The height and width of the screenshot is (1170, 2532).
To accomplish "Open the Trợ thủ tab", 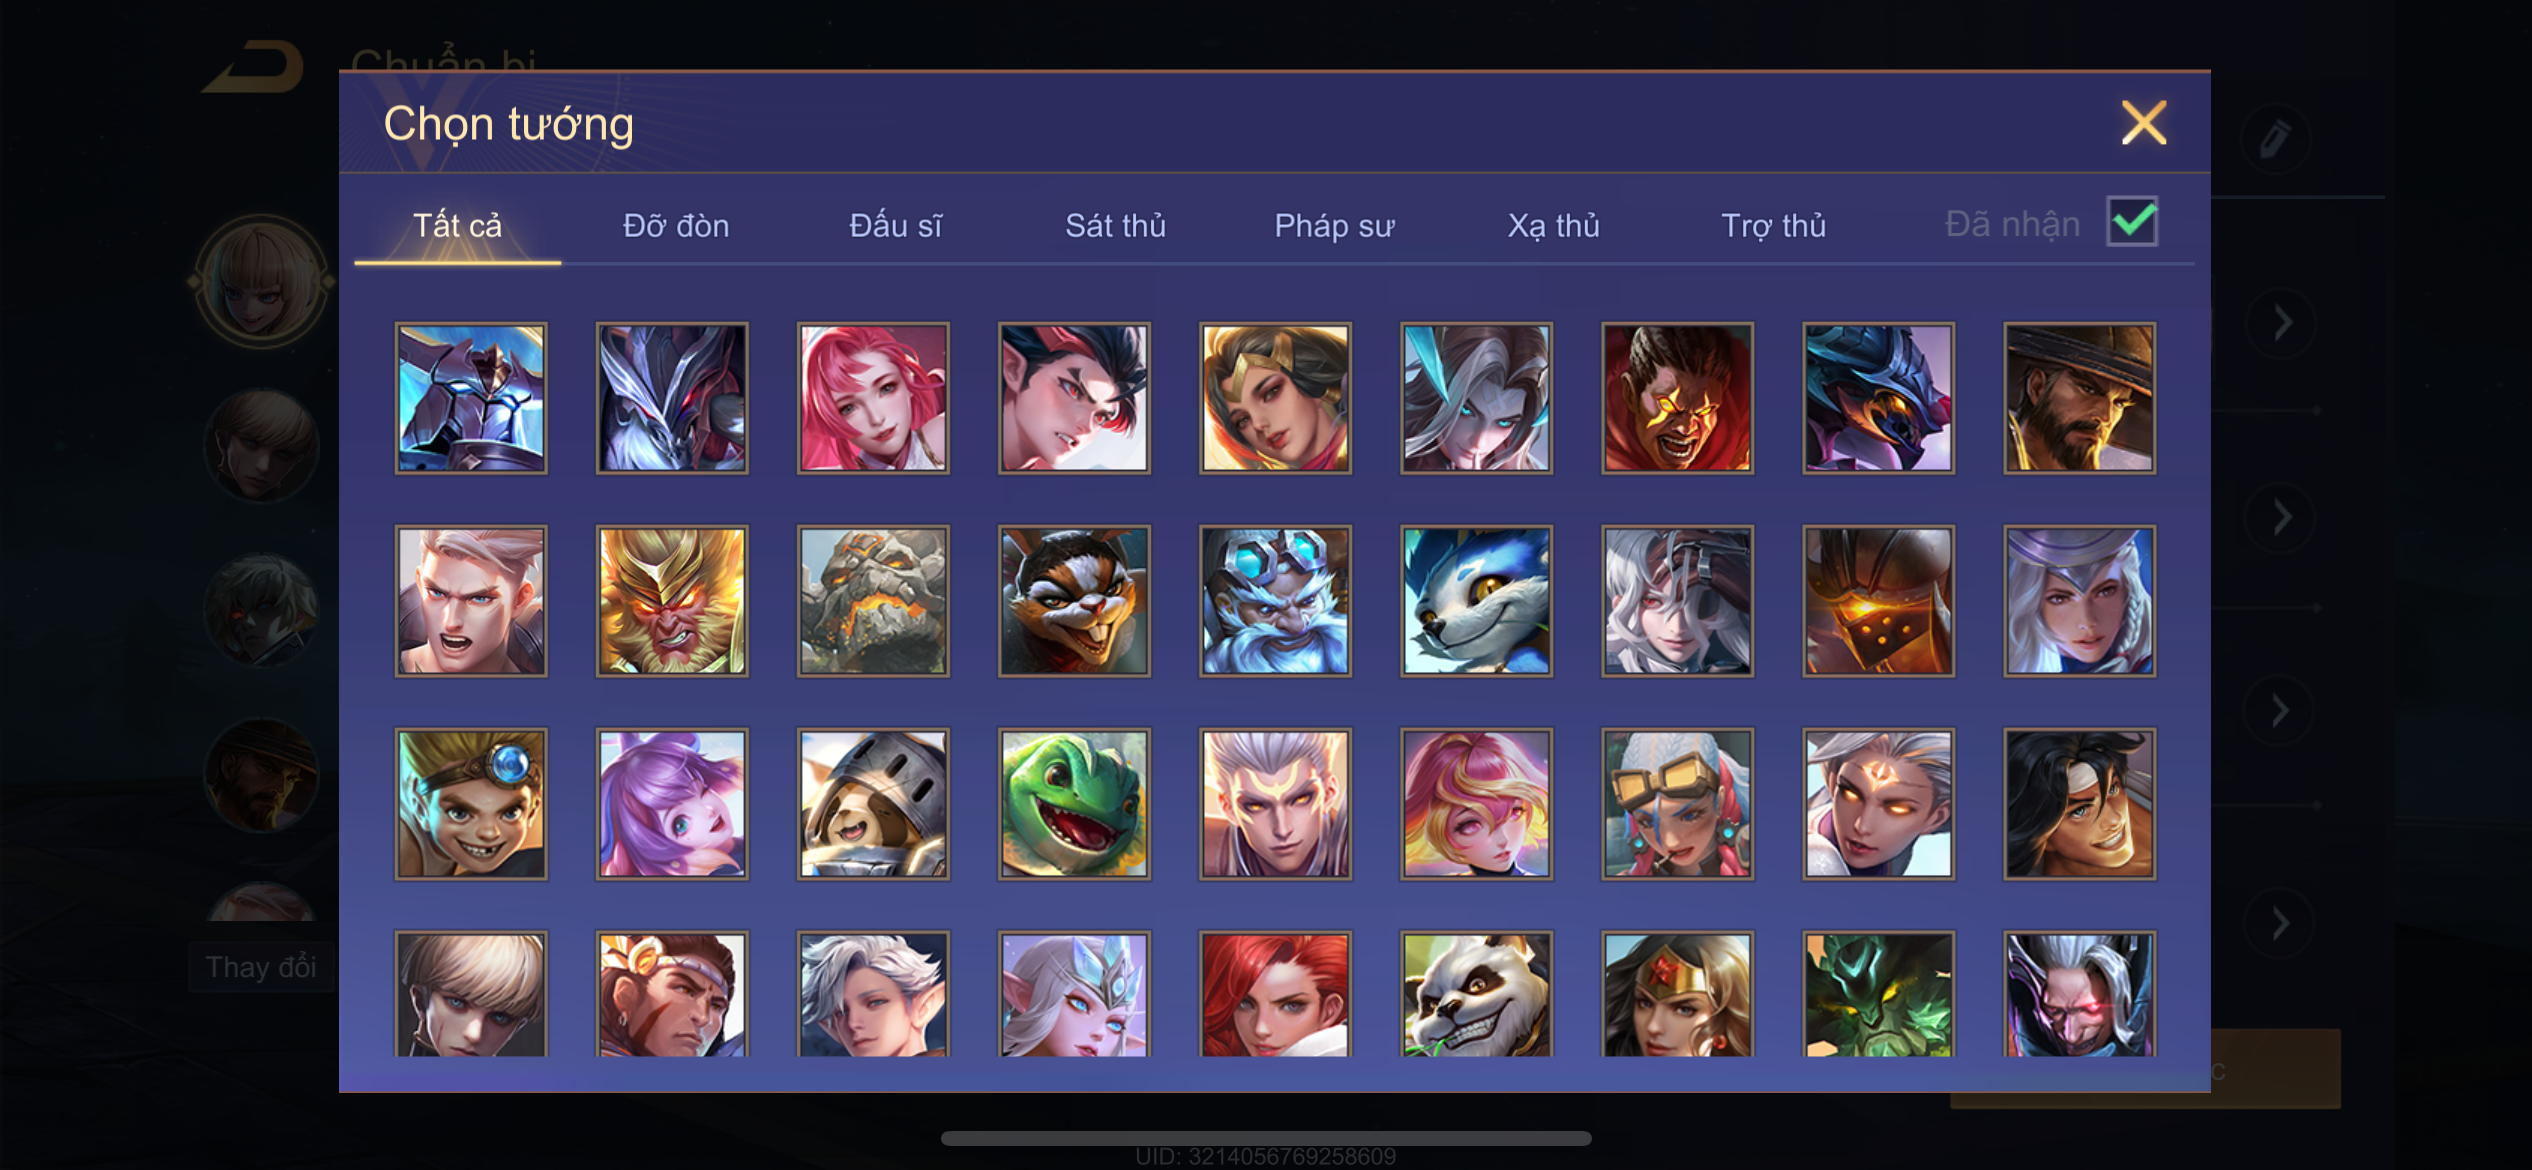I will coord(1773,225).
